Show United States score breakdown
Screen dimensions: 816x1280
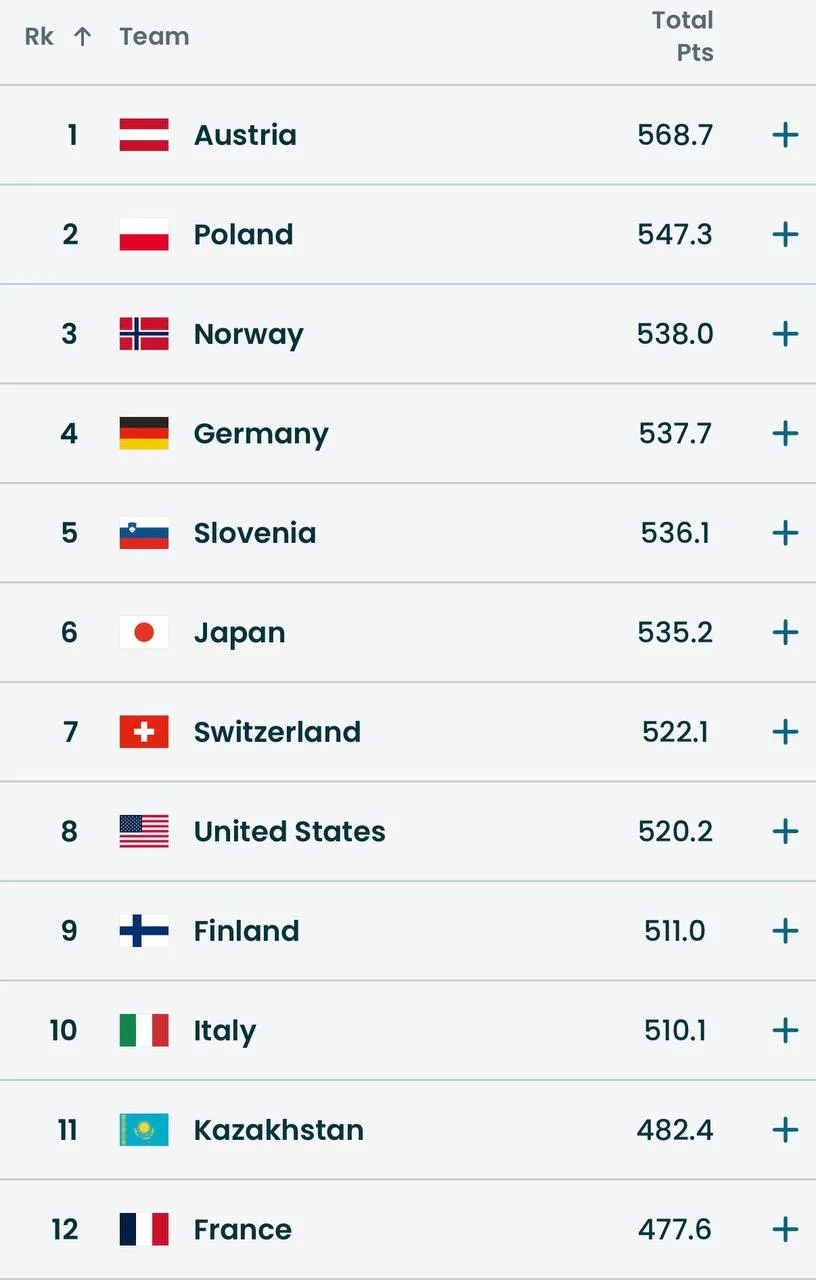[785, 832]
